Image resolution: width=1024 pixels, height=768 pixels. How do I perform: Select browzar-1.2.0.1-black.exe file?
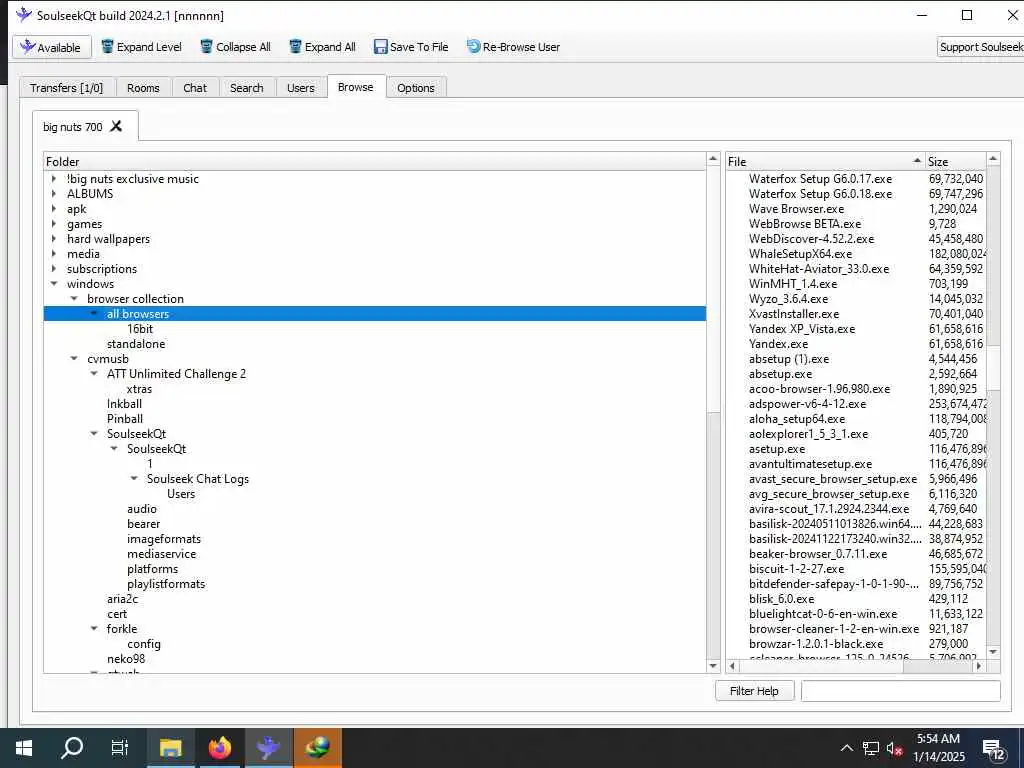[816, 644]
